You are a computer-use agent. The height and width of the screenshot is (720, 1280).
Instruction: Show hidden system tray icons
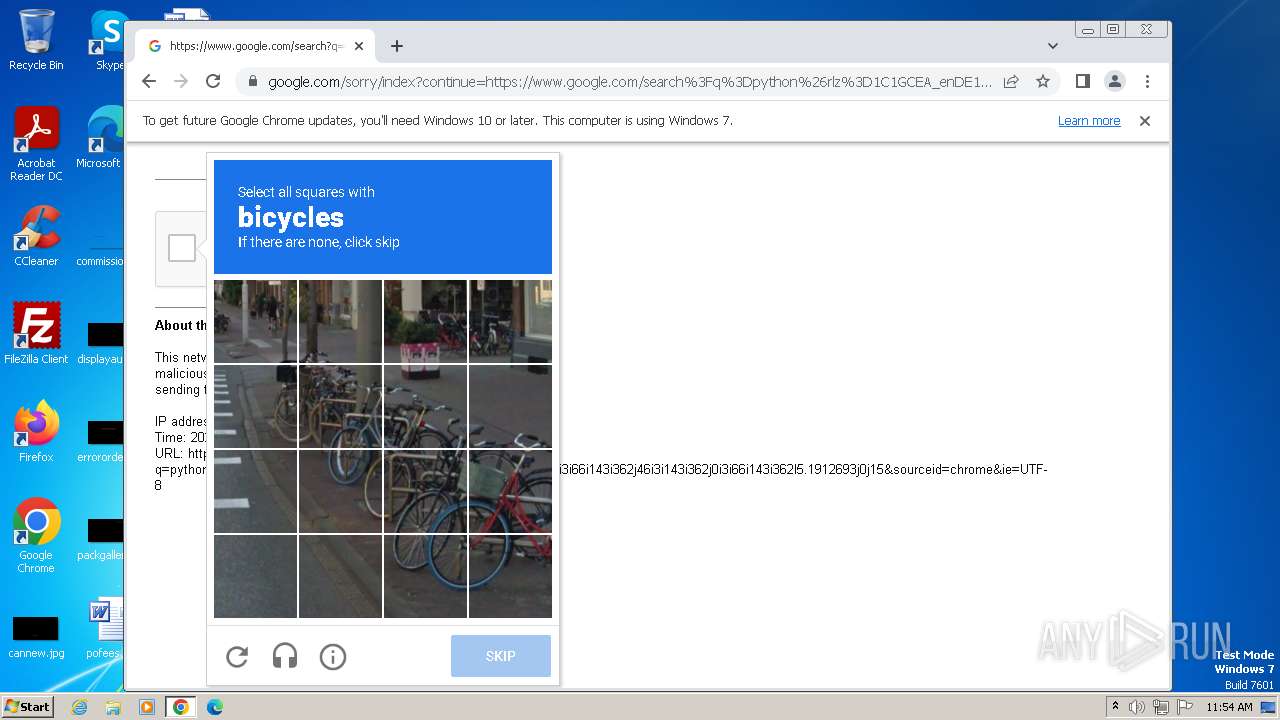click(x=1115, y=707)
